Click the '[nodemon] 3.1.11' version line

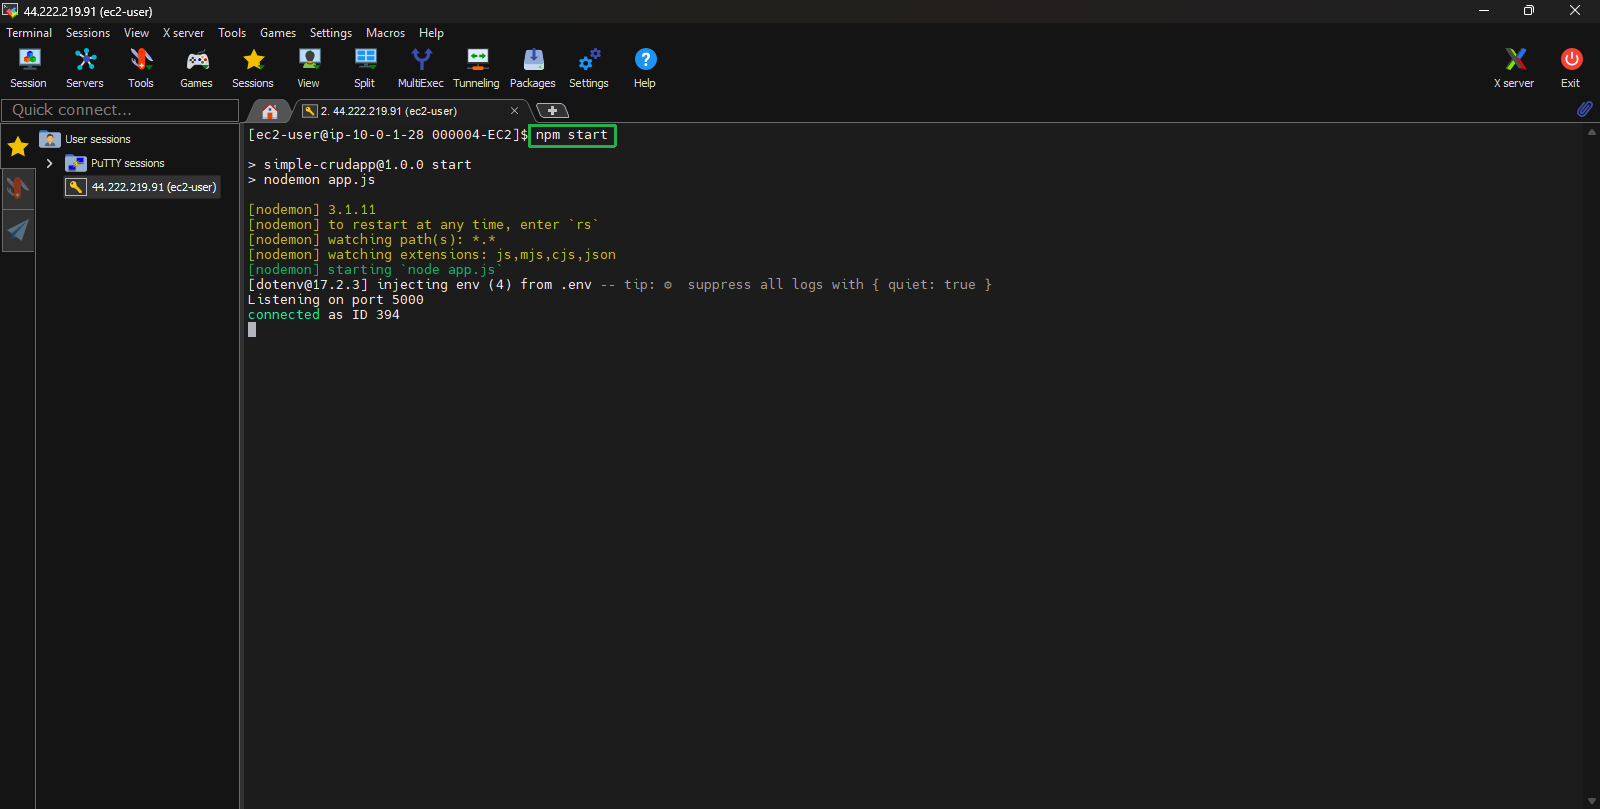tap(312, 210)
